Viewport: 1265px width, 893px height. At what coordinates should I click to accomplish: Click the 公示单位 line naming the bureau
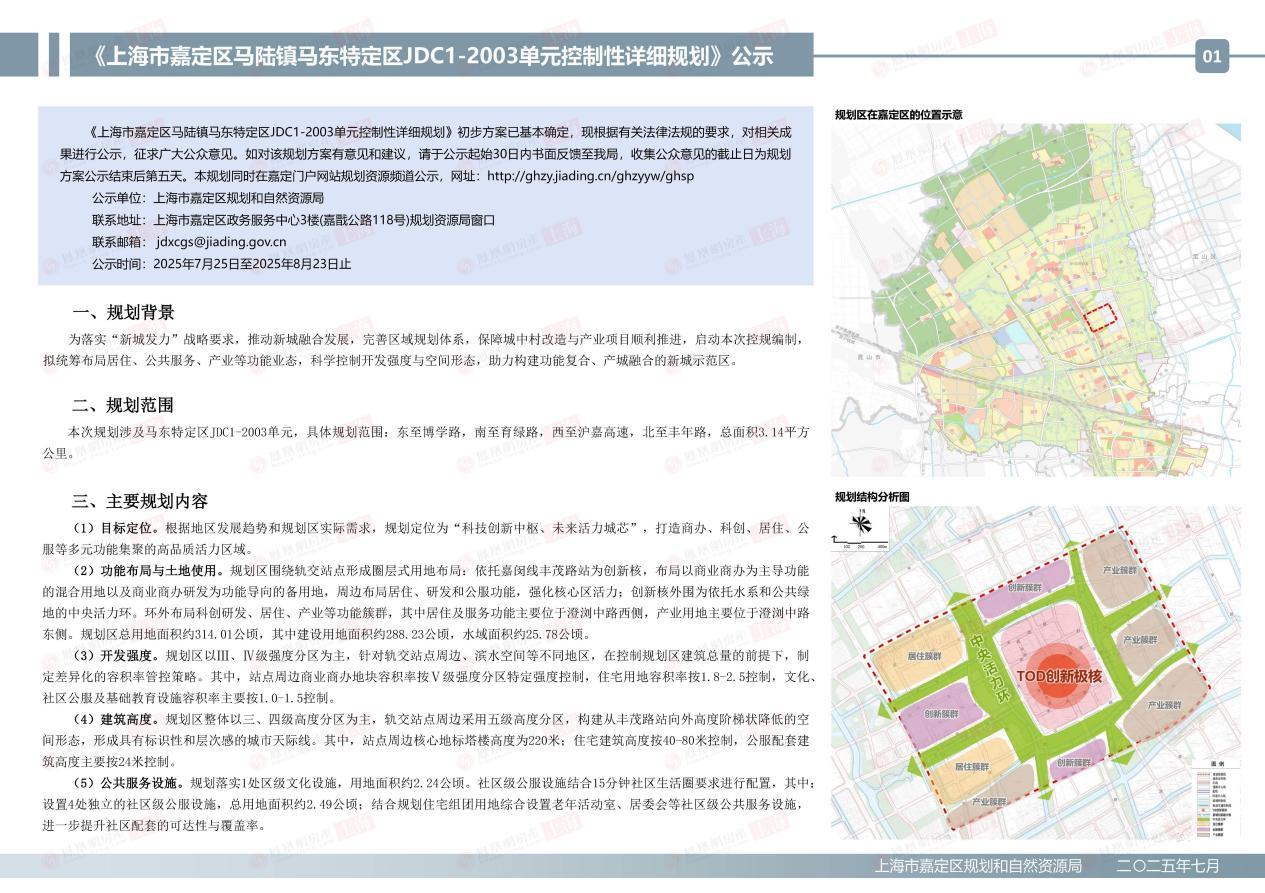(207, 198)
